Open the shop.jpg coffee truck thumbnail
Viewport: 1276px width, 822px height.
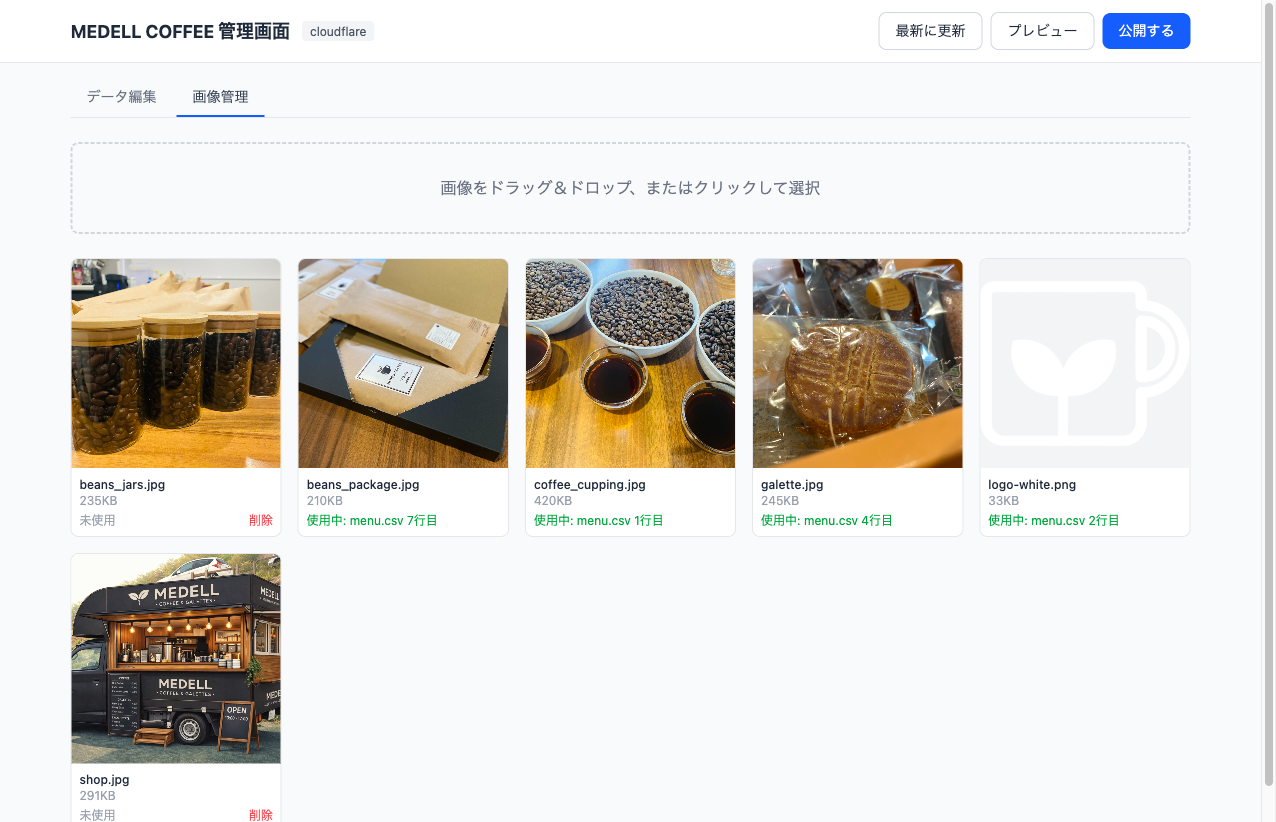[175, 658]
